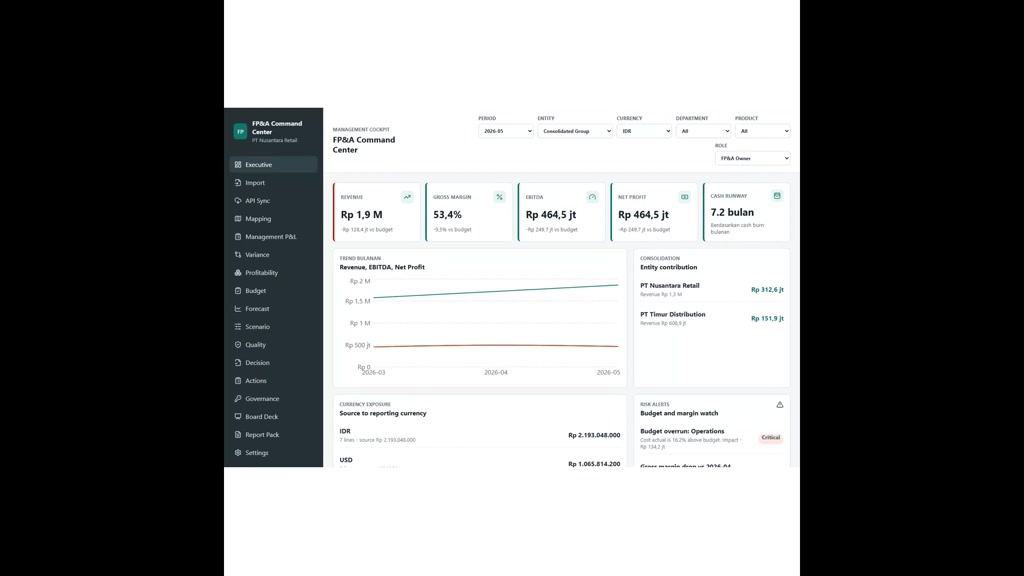Click the Rp 312,6 jt value
Screen dimensions: 1024x576
click(767, 289)
